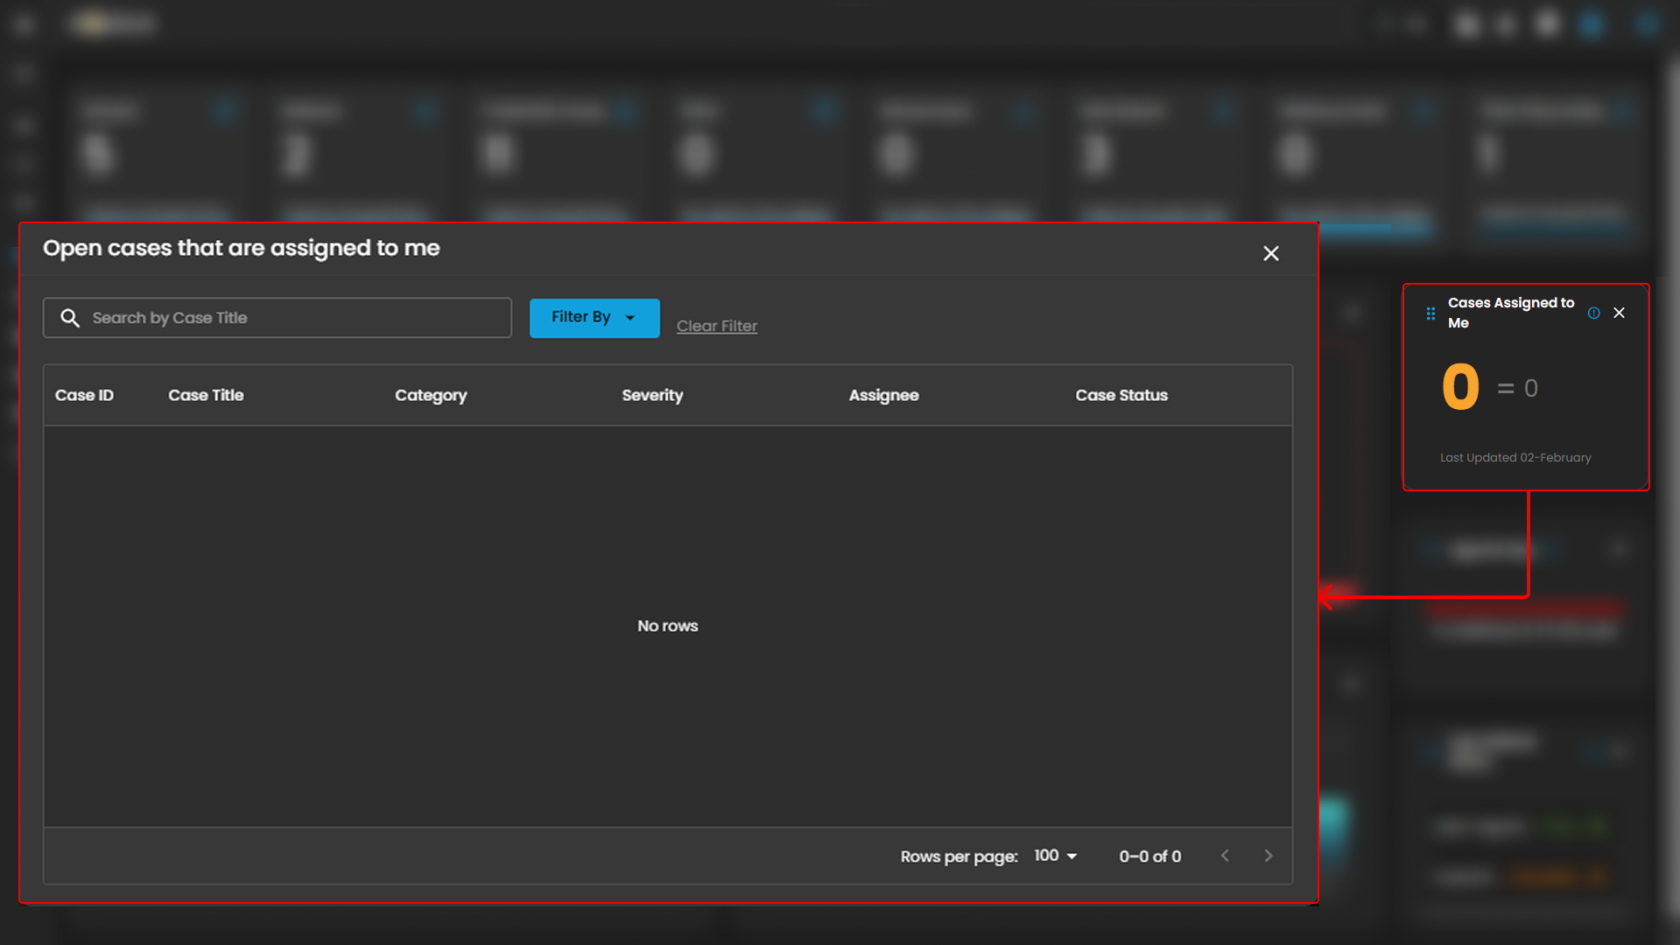
Task: Sort by Case Status column header
Action: pyautogui.click(x=1121, y=395)
